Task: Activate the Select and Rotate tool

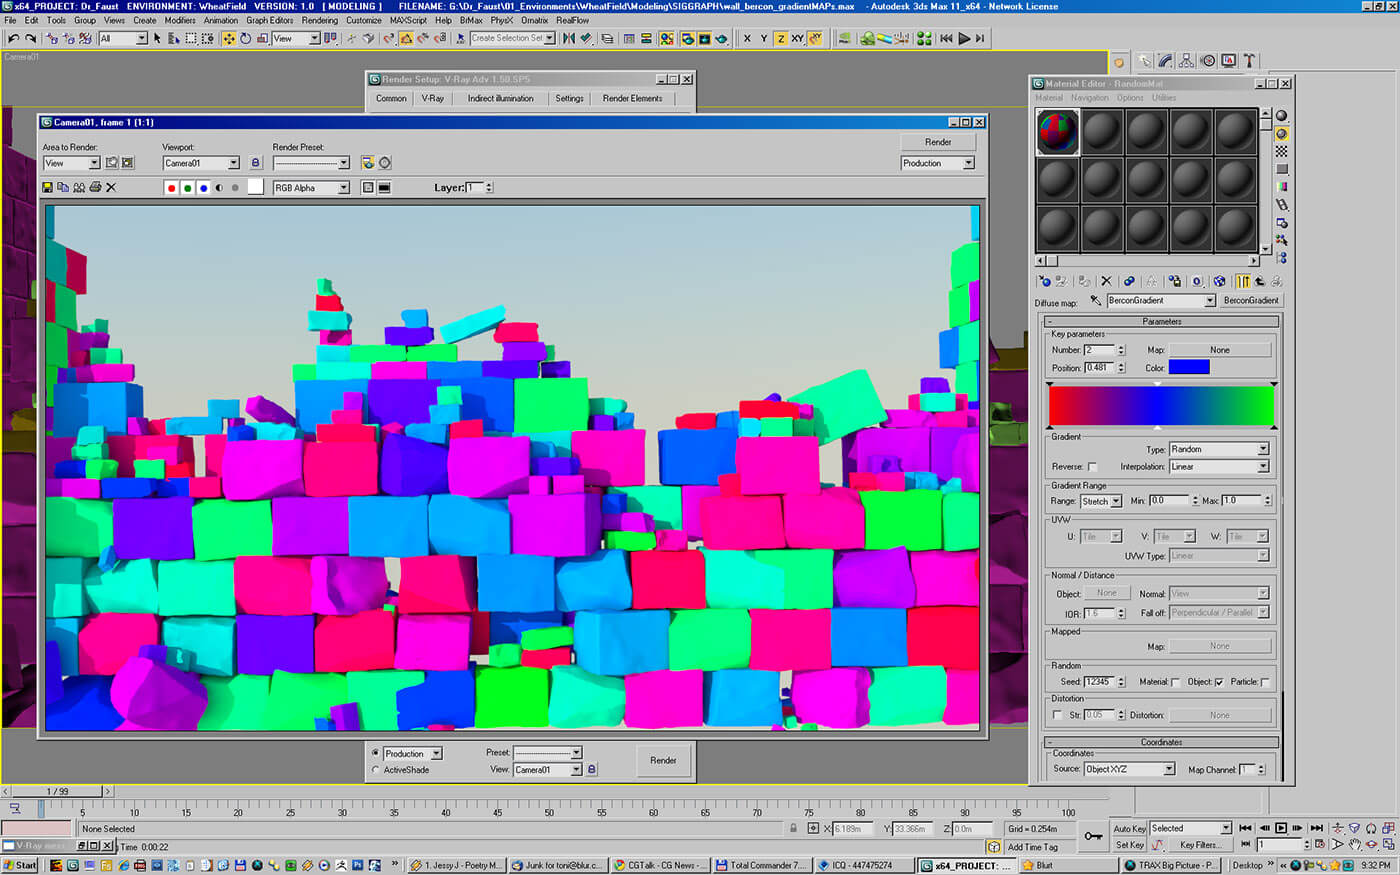Action: pos(246,38)
